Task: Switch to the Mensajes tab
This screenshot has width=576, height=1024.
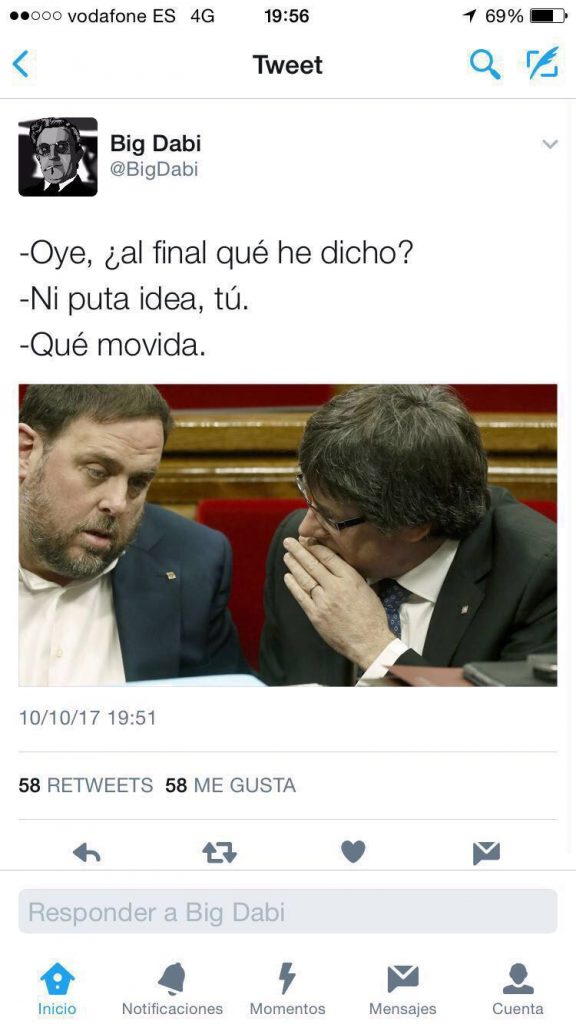Action: (x=403, y=989)
